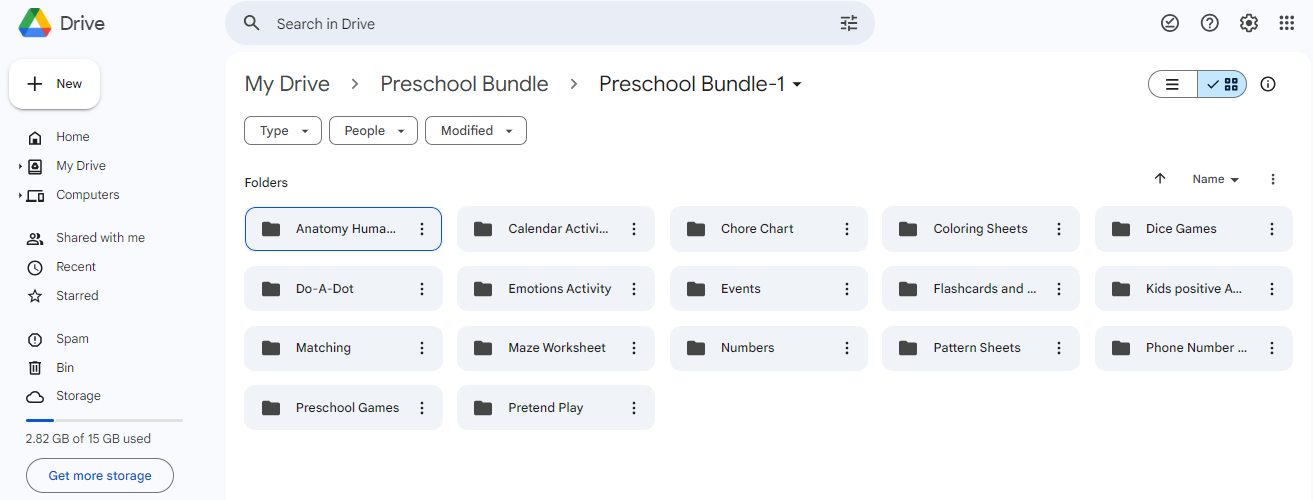Click the New button
The width and height of the screenshot is (1313, 500).
(x=55, y=84)
